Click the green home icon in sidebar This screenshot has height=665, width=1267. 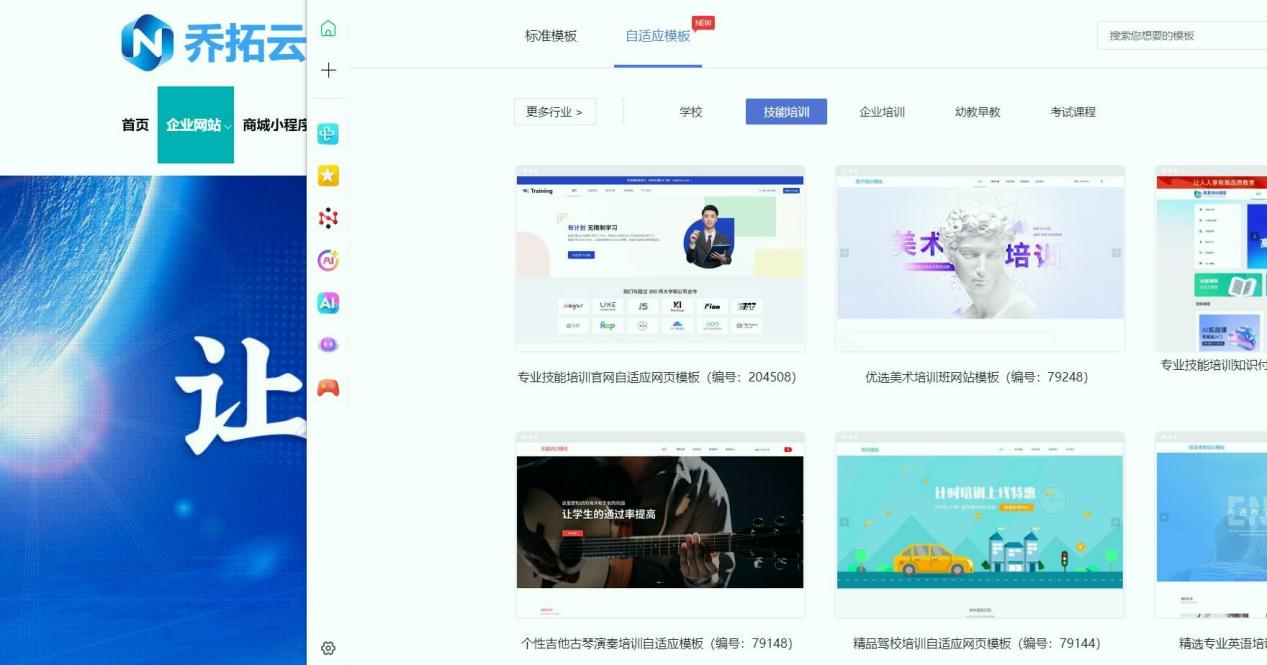pos(328,29)
